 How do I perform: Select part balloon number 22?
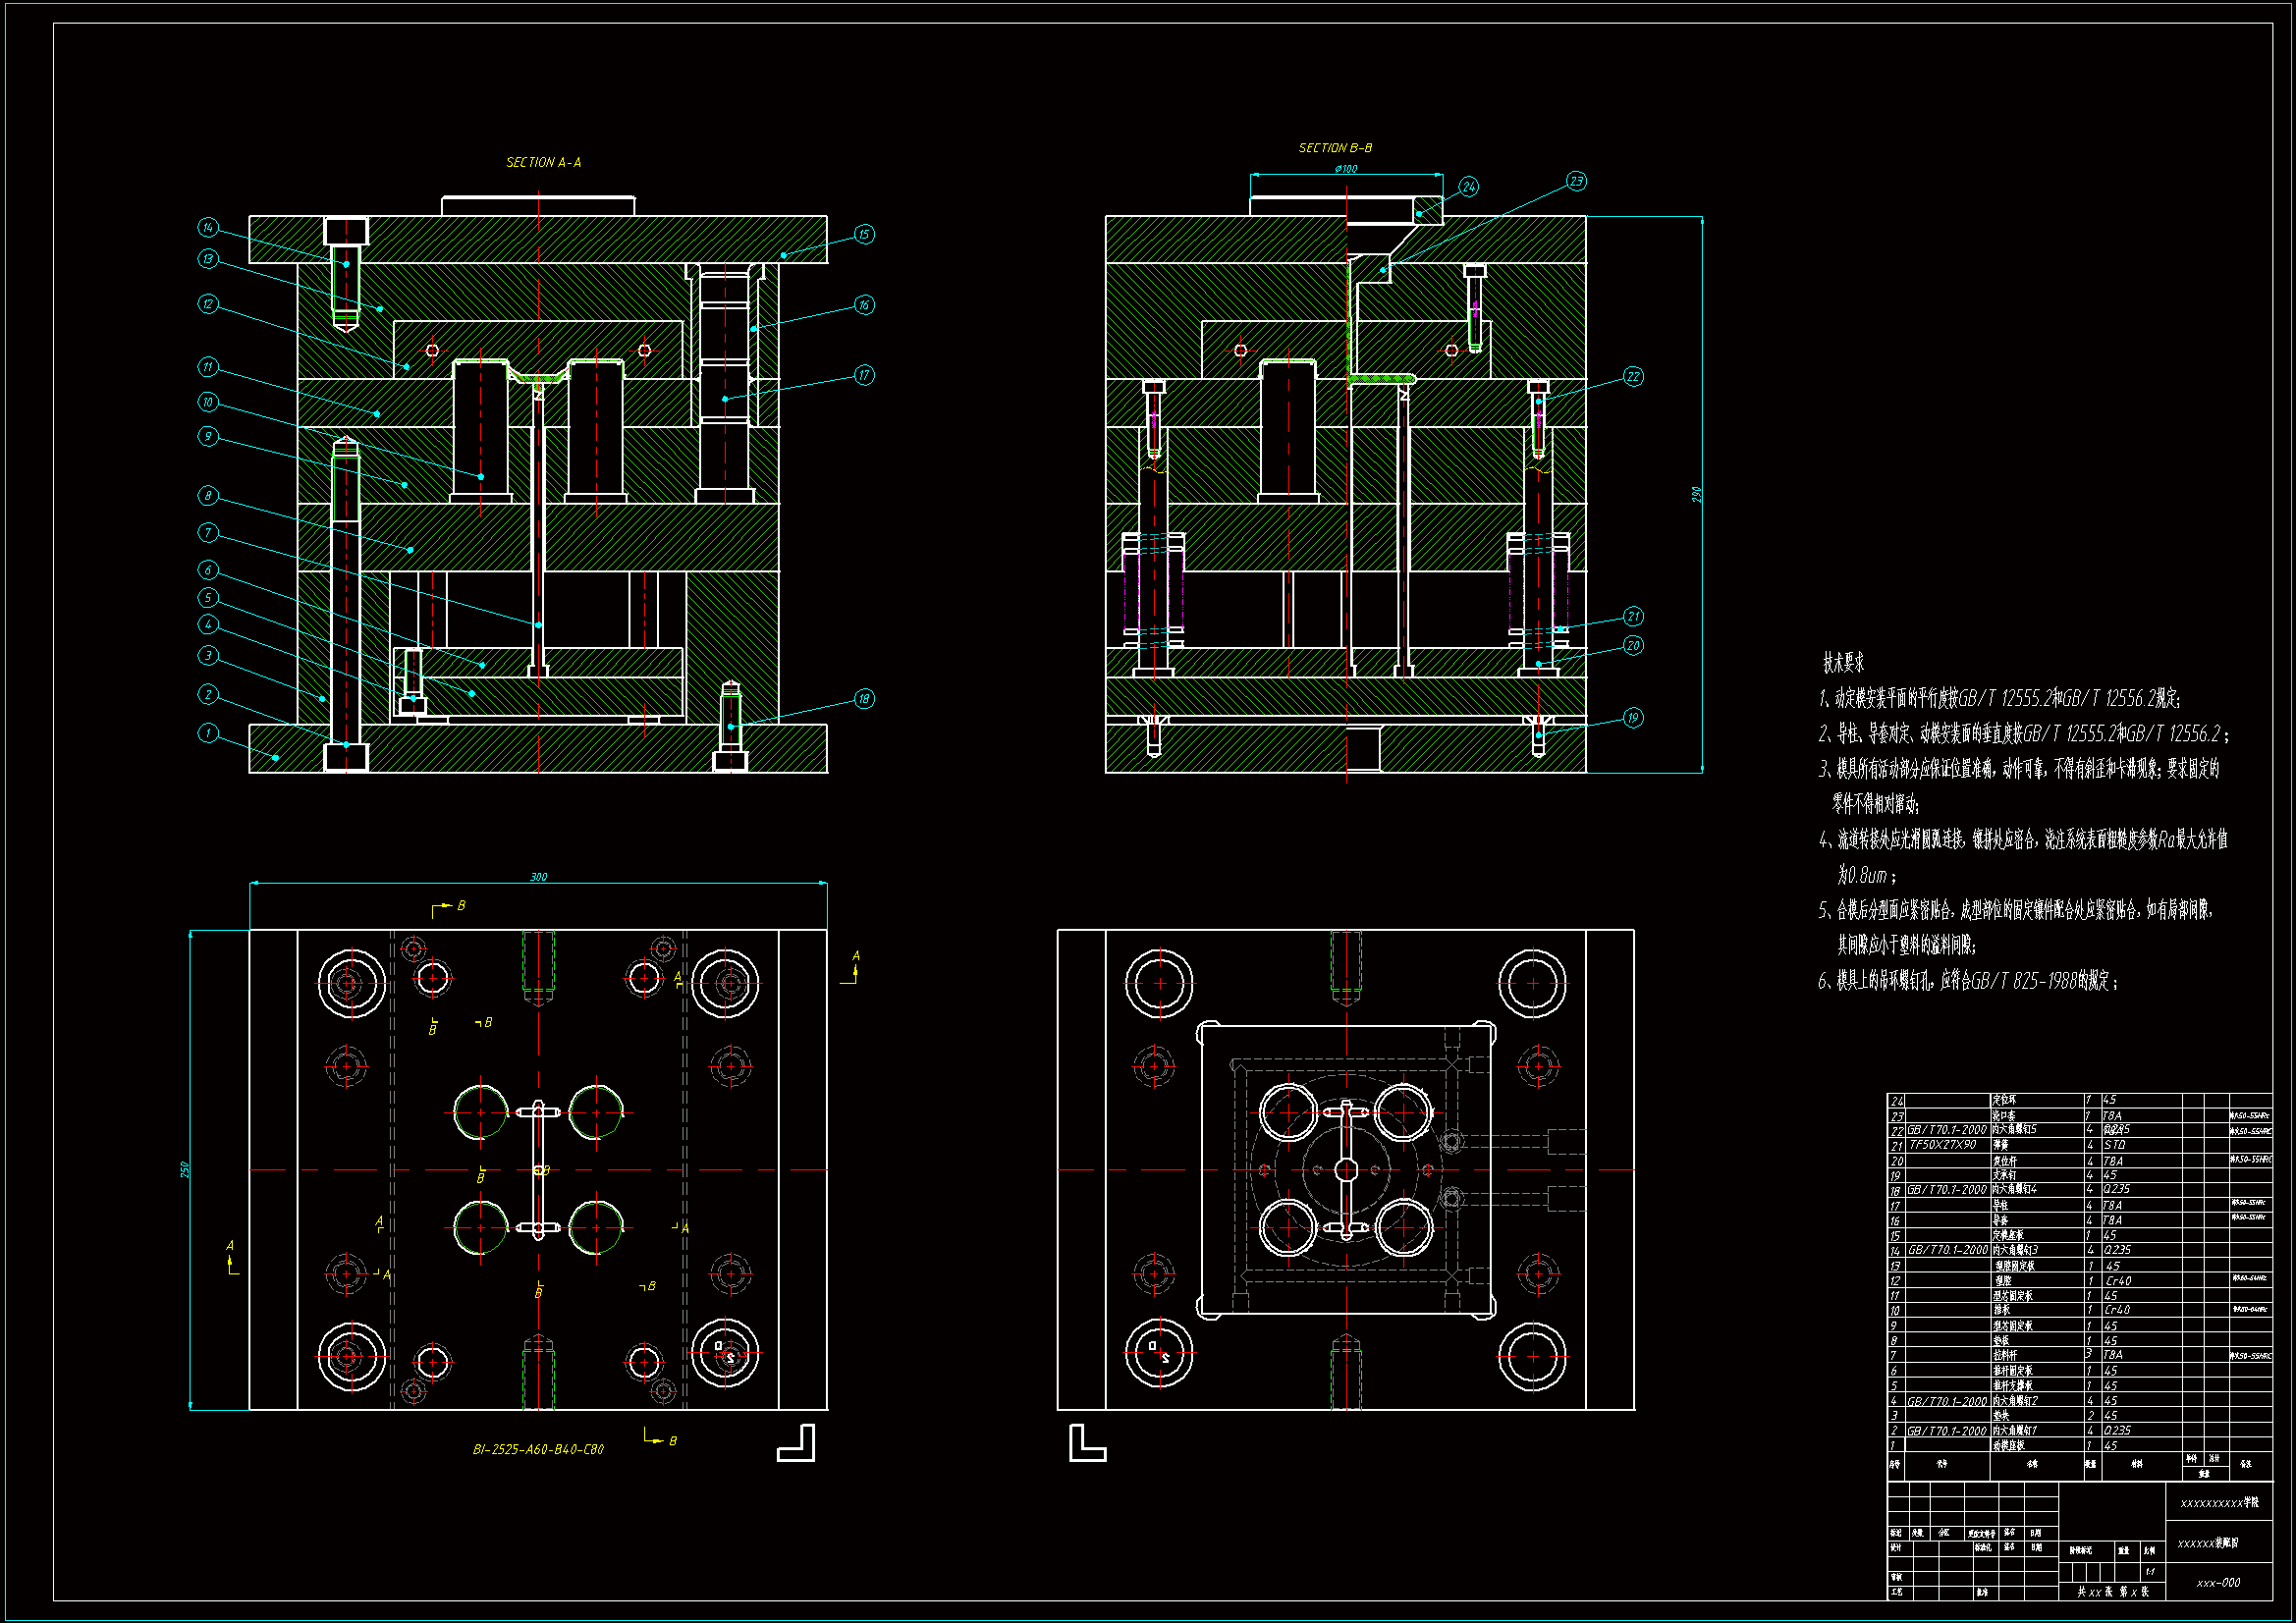click(x=1633, y=377)
